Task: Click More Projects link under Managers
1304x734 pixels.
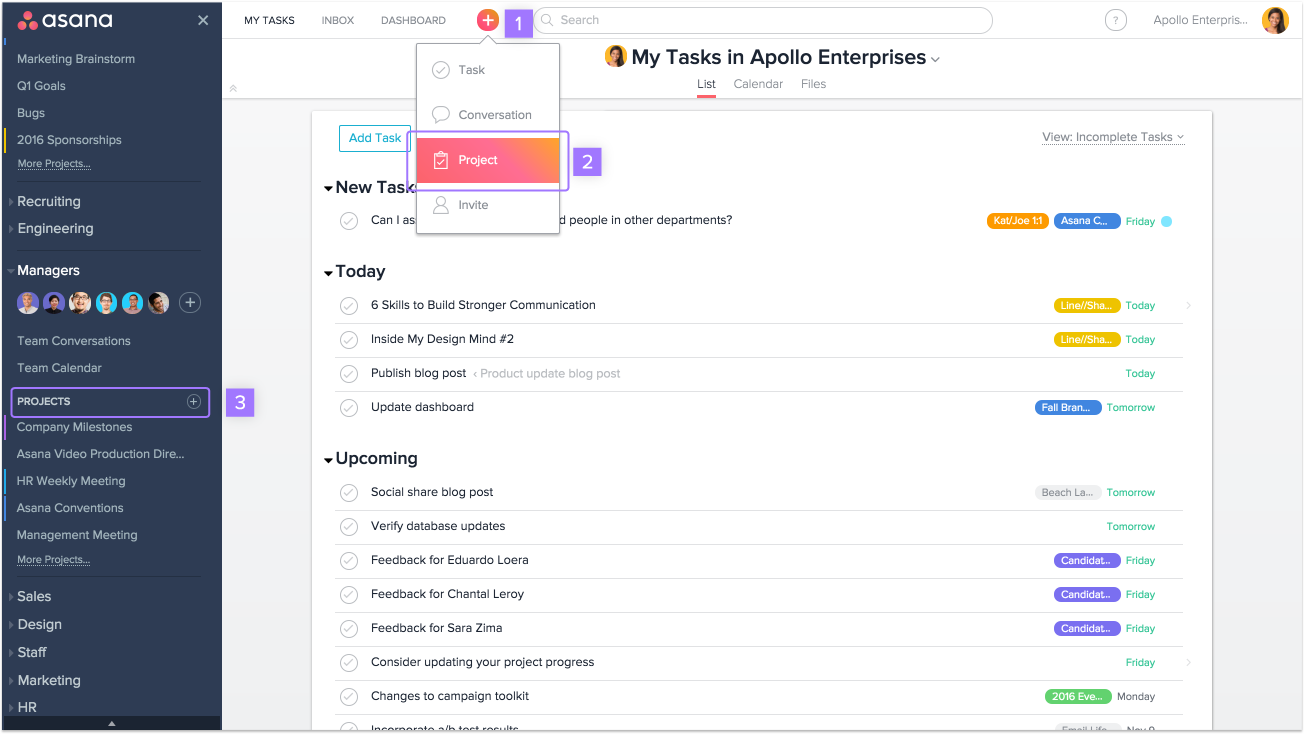Action: pos(54,560)
